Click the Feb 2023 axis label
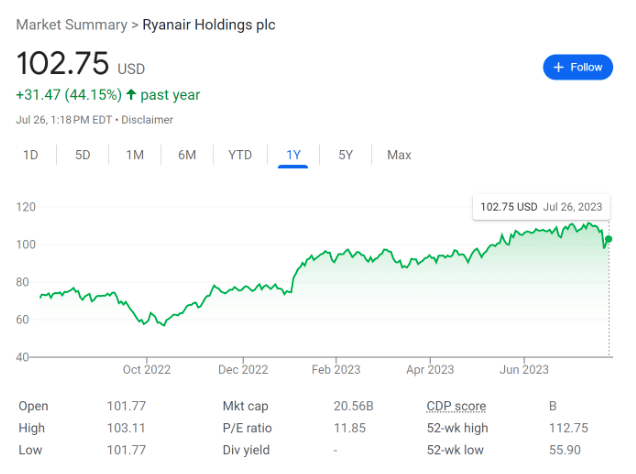636x474 pixels. click(x=336, y=369)
